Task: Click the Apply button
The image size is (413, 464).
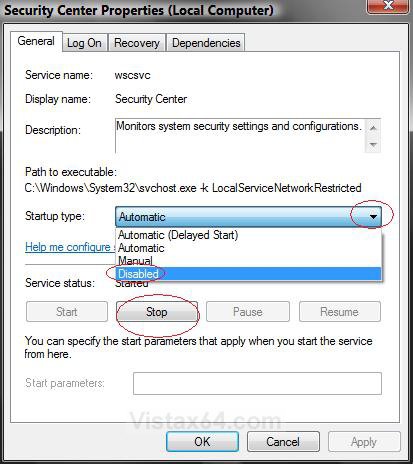Action: click(x=364, y=442)
